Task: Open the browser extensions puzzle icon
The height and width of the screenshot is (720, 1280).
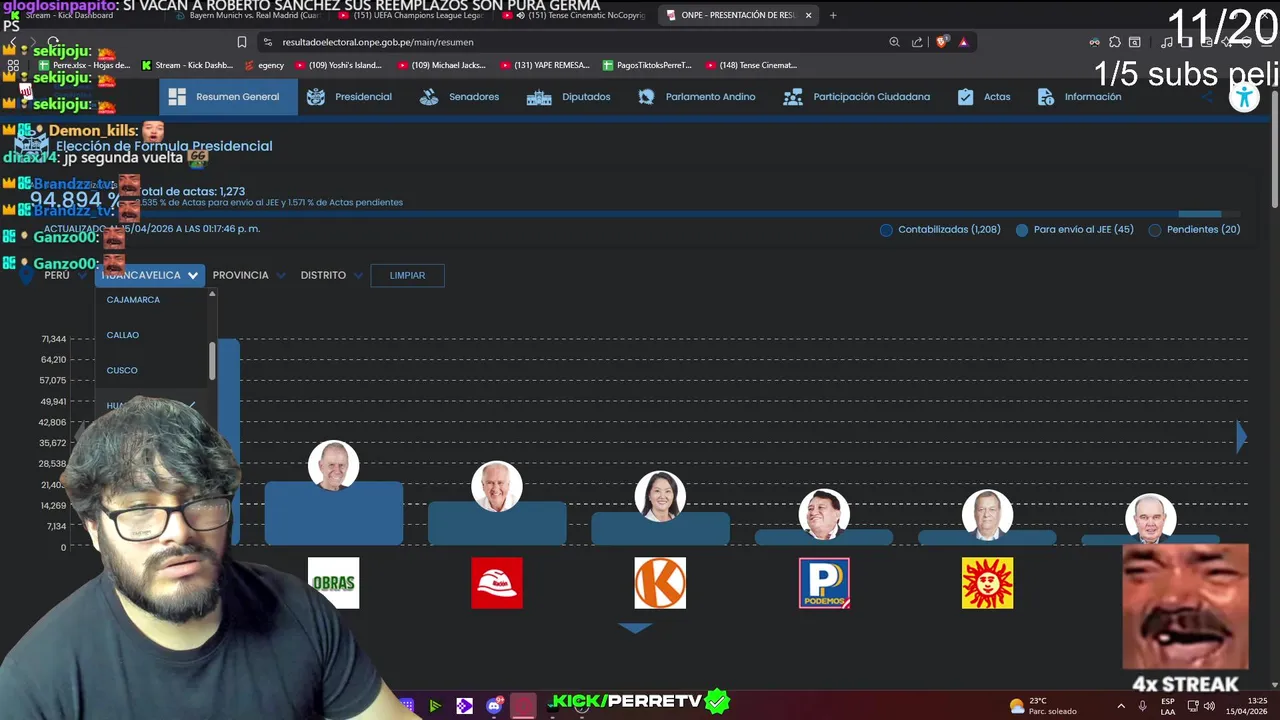Action: (1115, 42)
